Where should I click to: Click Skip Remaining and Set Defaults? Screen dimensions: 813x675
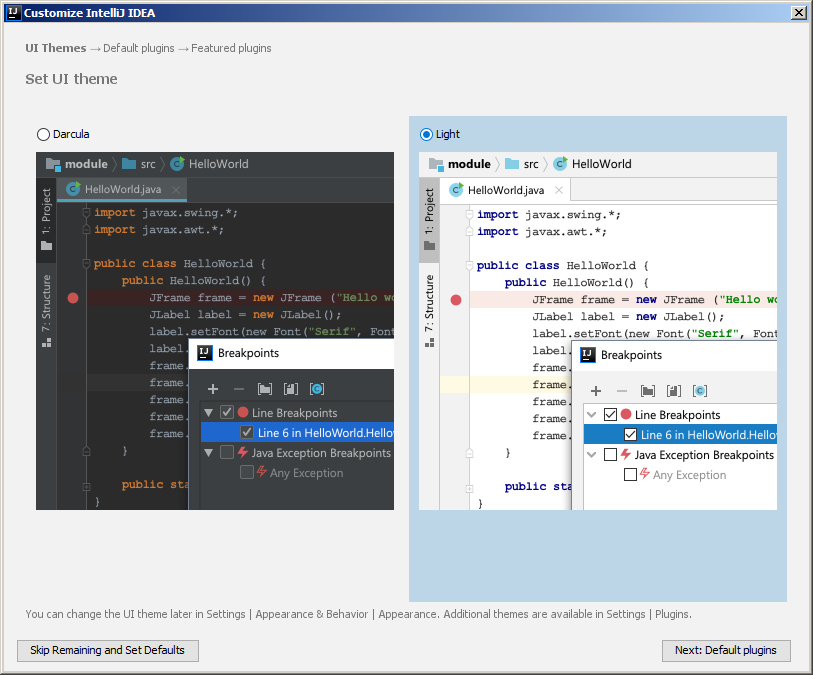click(x=108, y=651)
